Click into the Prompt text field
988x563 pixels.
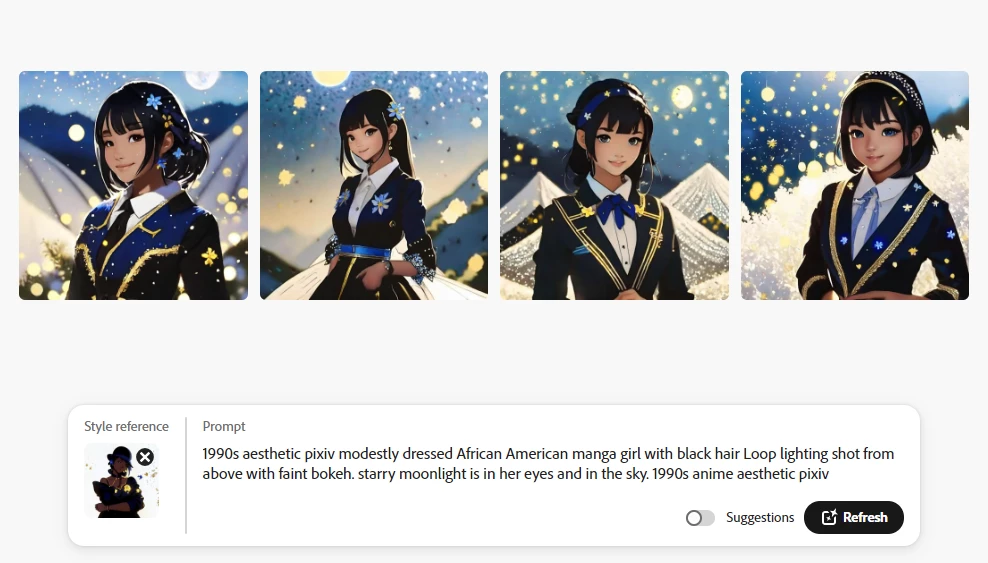click(x=548, y=463)
